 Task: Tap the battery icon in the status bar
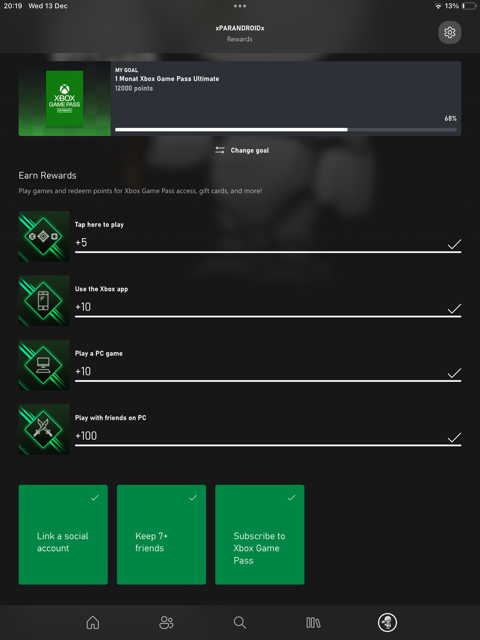[x=469, y=6]
